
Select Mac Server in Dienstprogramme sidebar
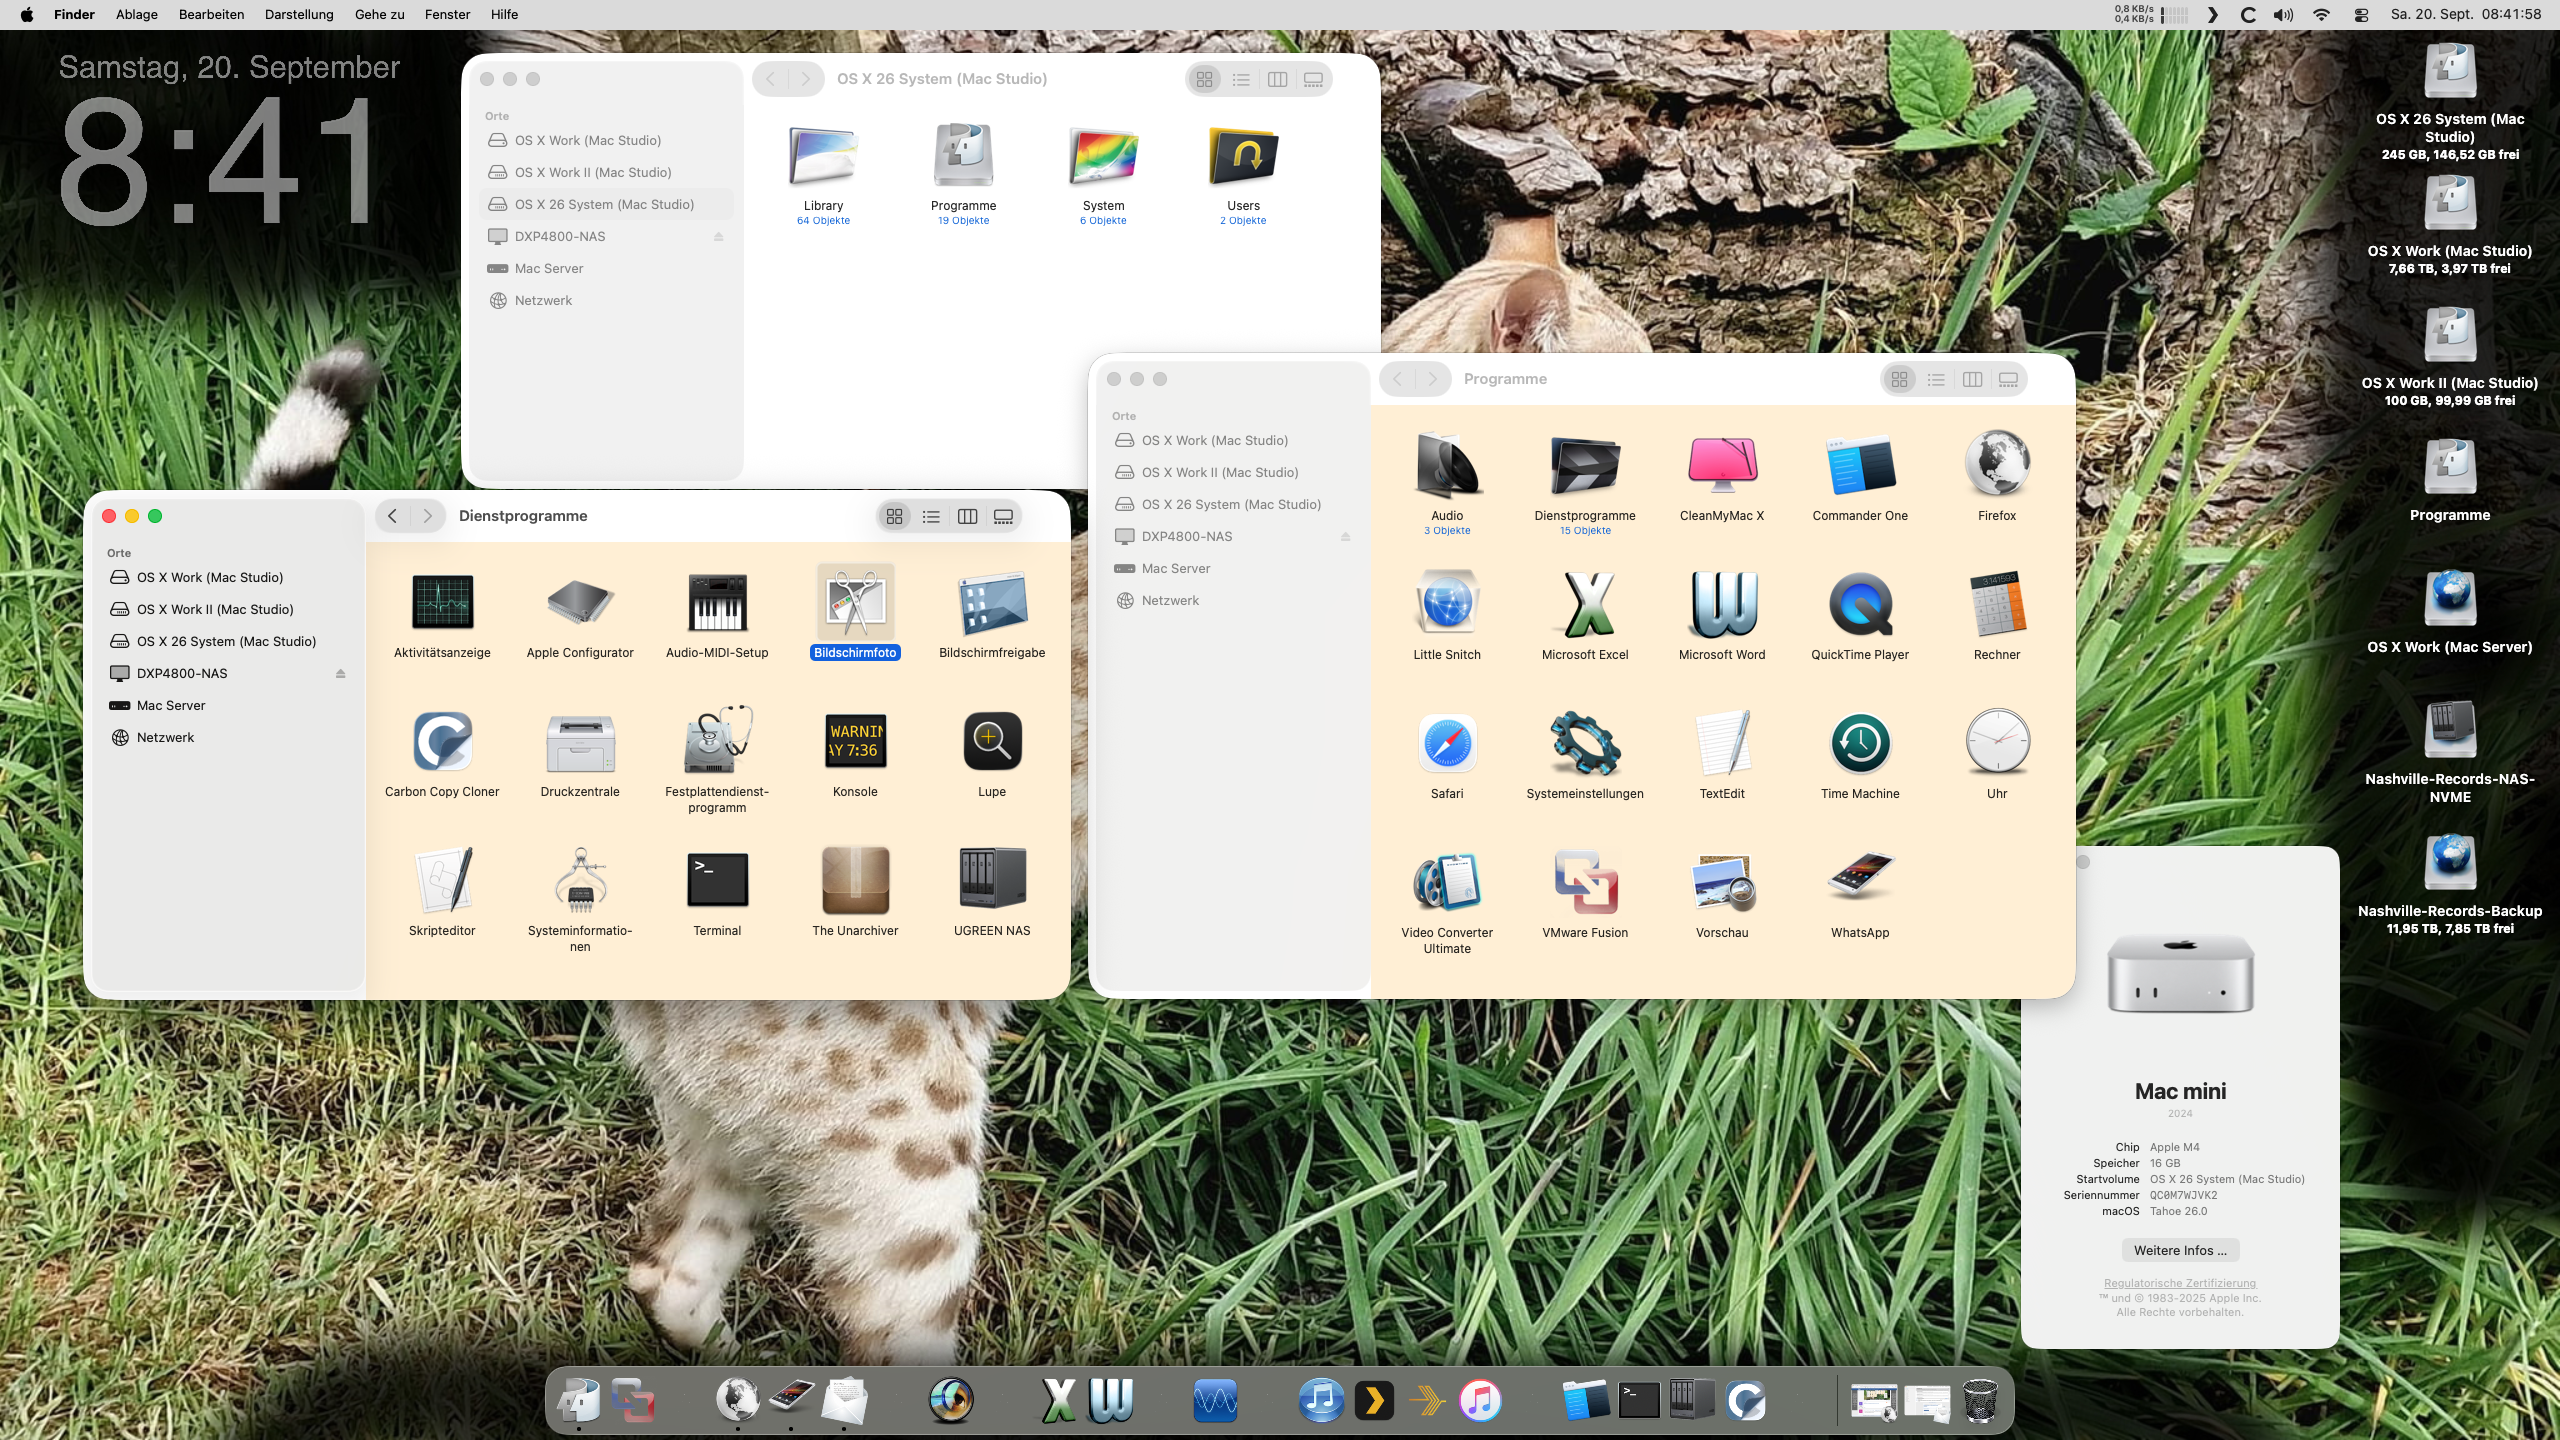(x=171, y=706)
